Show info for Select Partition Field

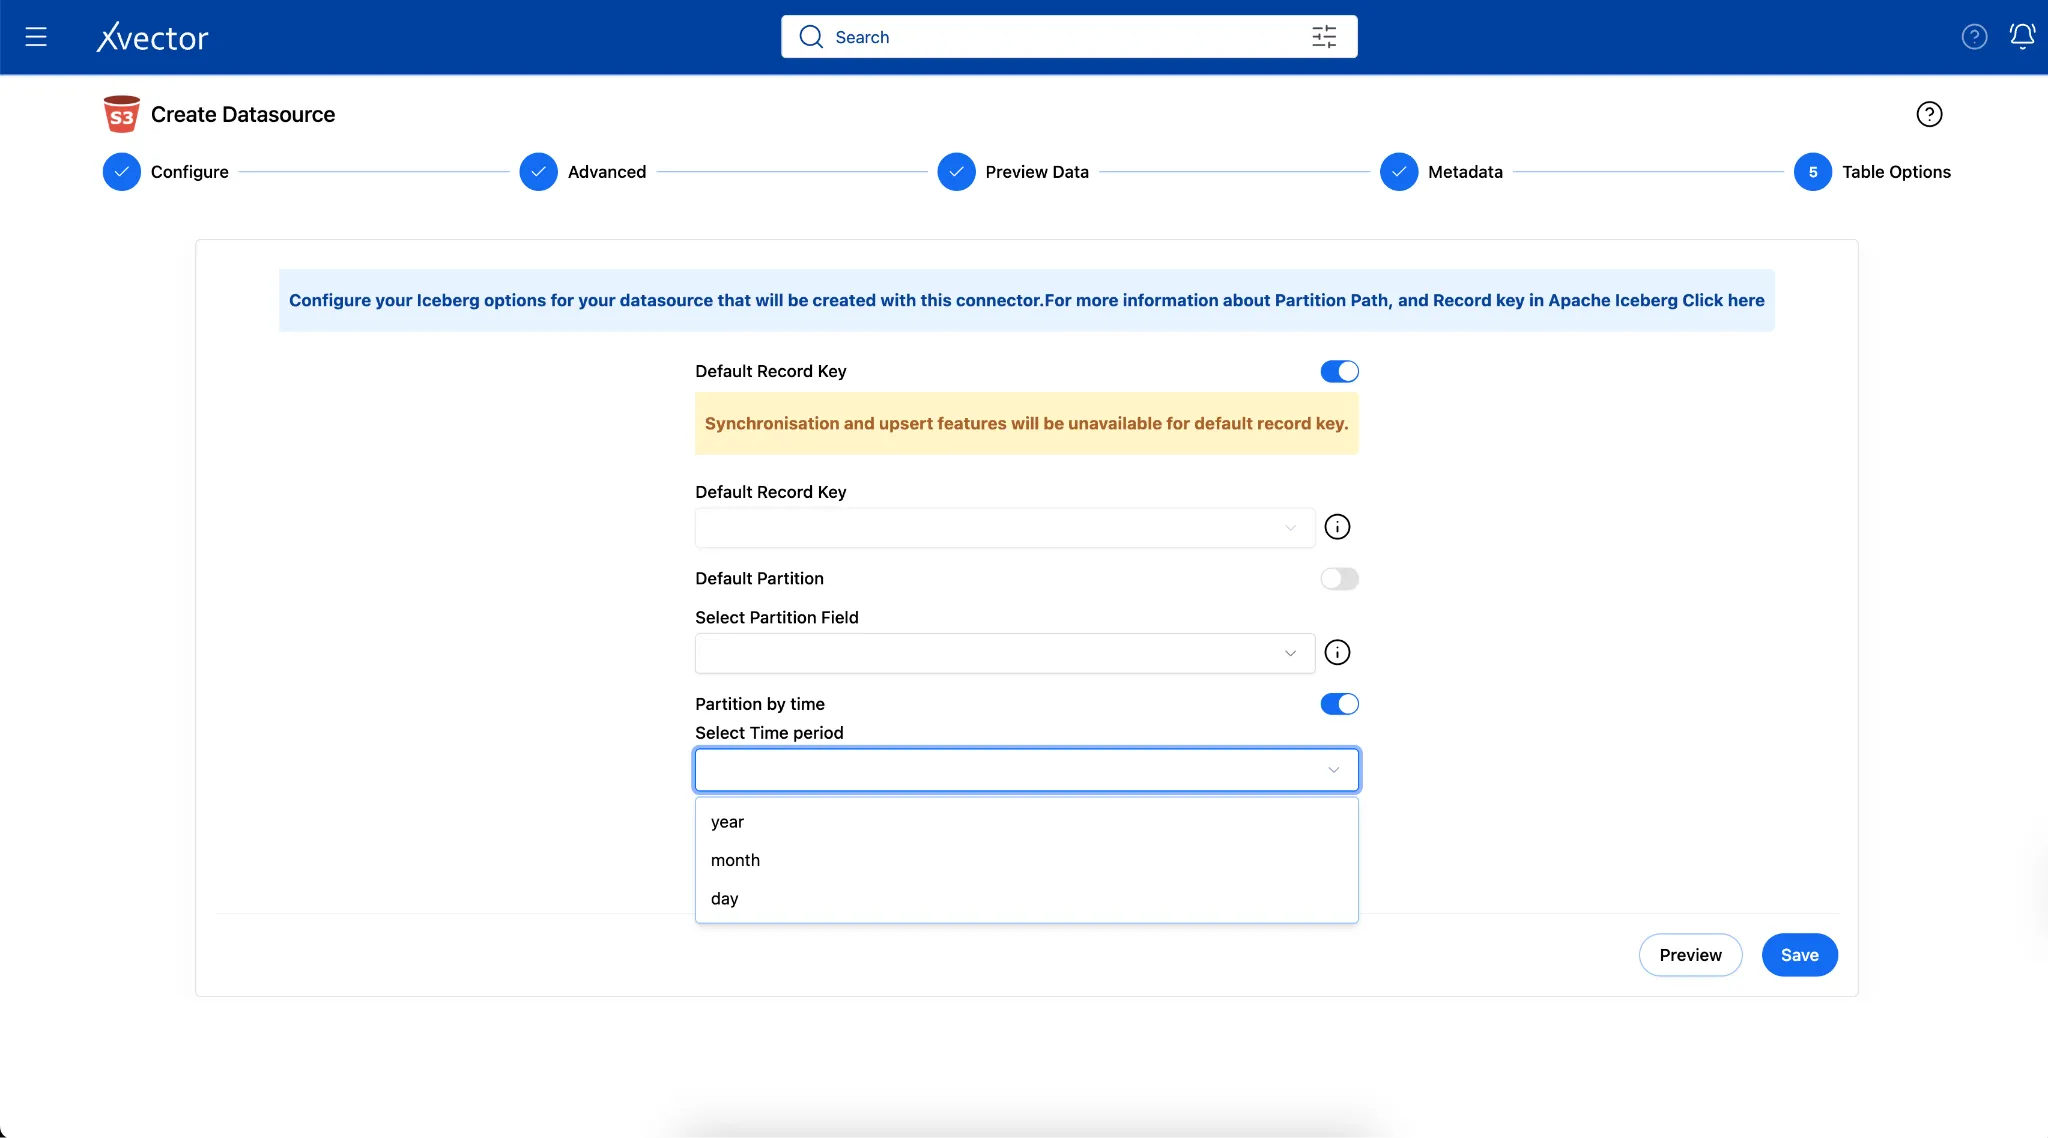click(x=1337, y=652)
